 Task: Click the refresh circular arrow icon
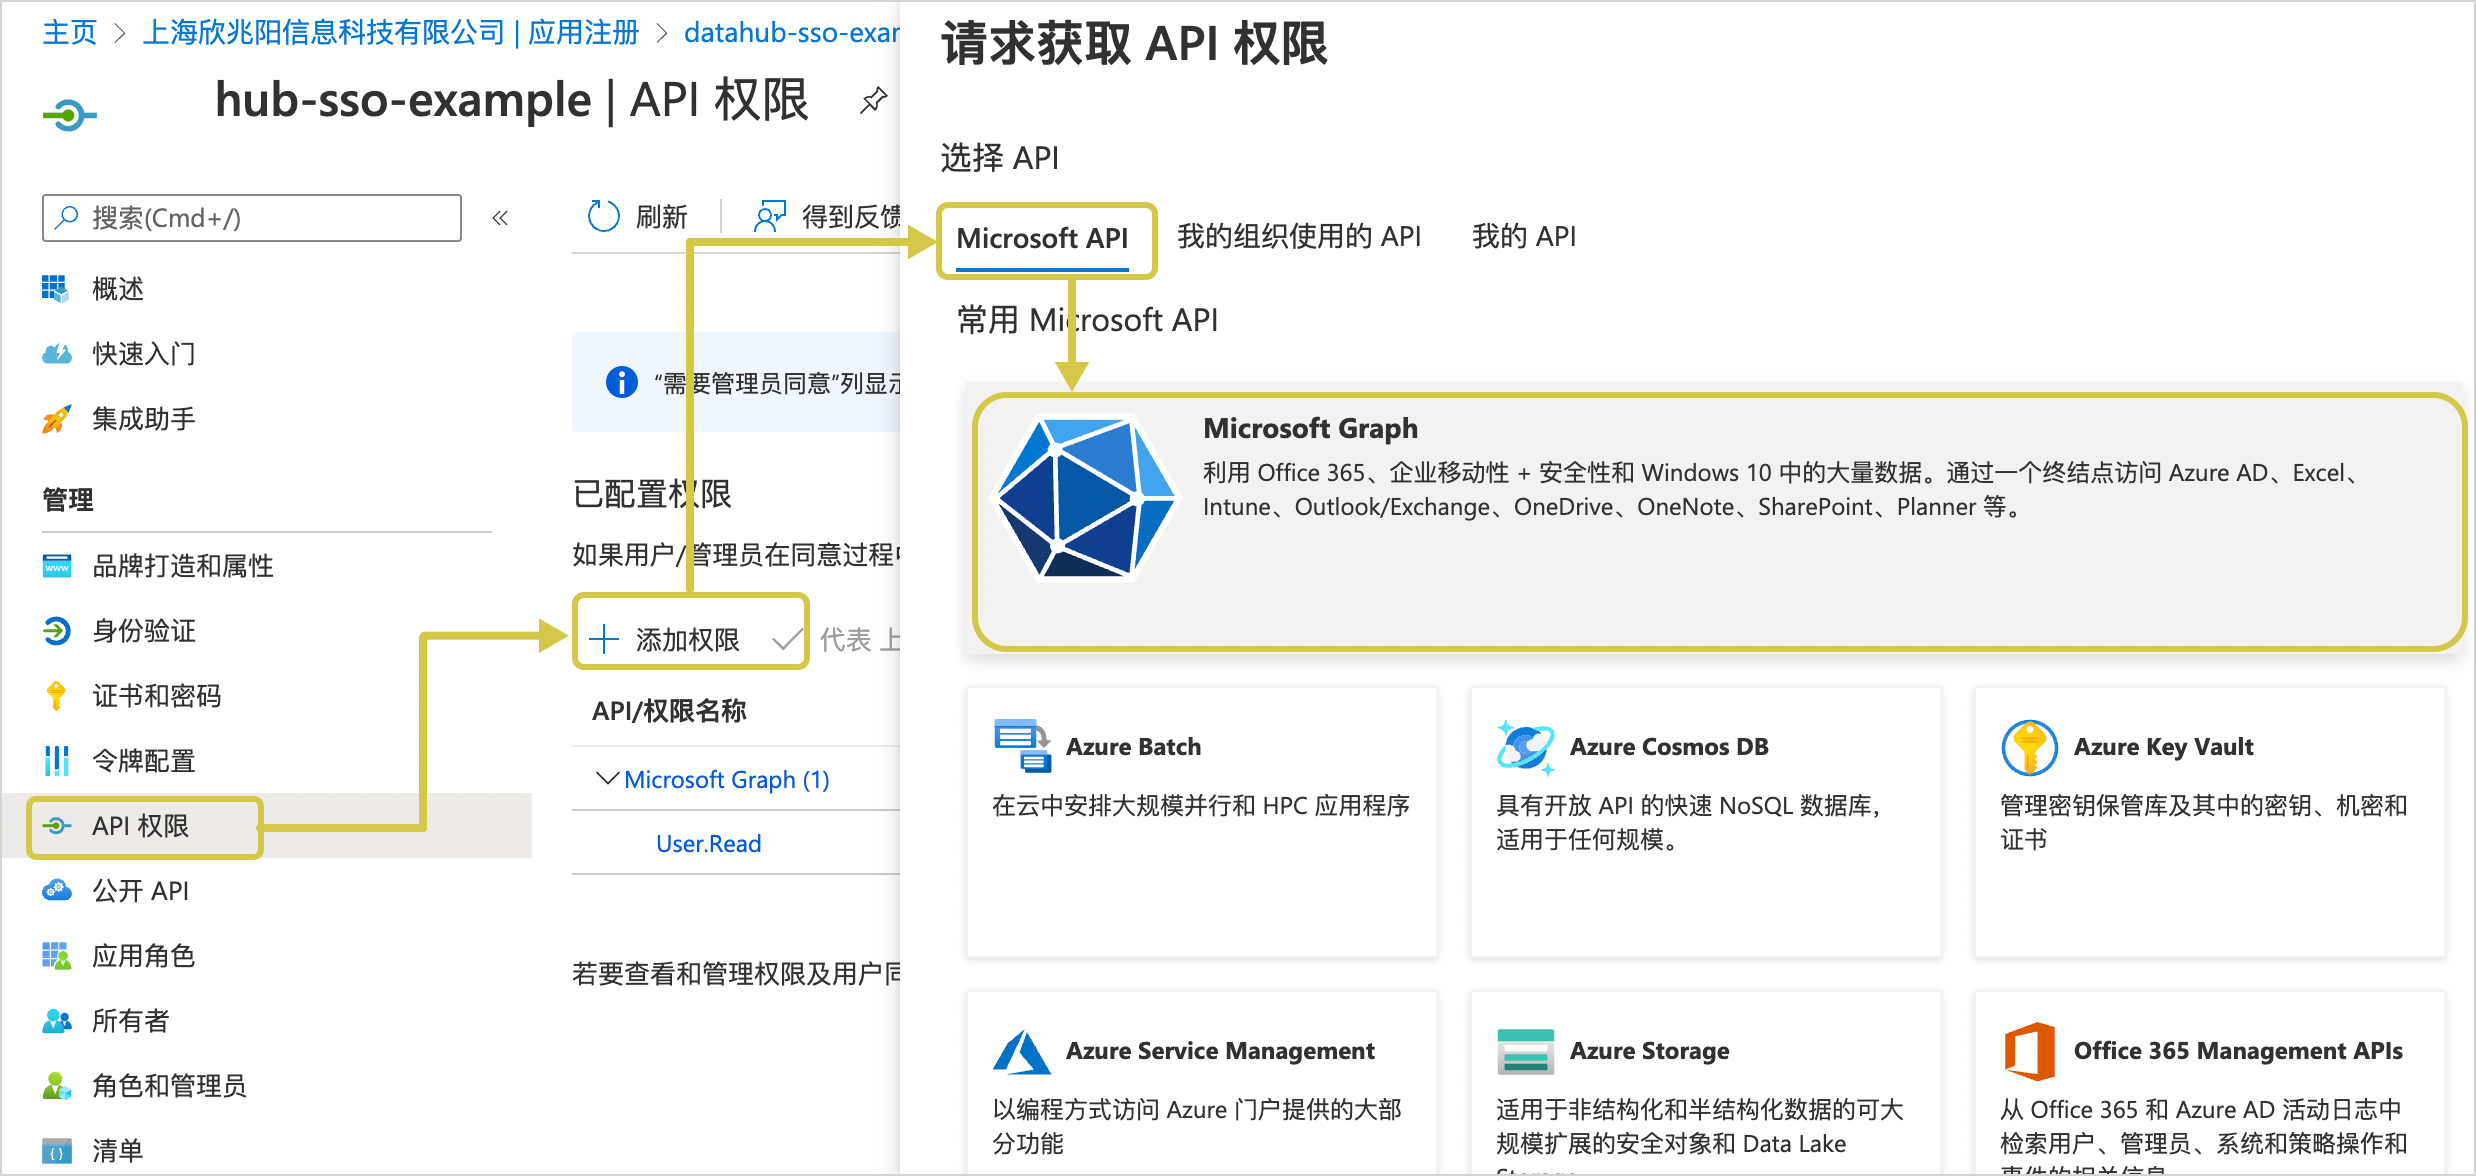tap(603, 216)
